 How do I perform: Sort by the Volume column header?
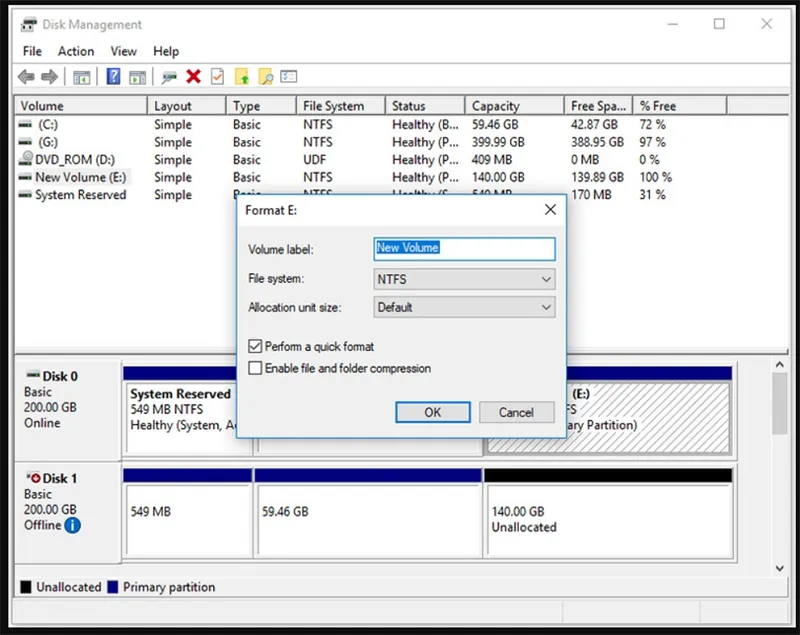coord(81,106)
